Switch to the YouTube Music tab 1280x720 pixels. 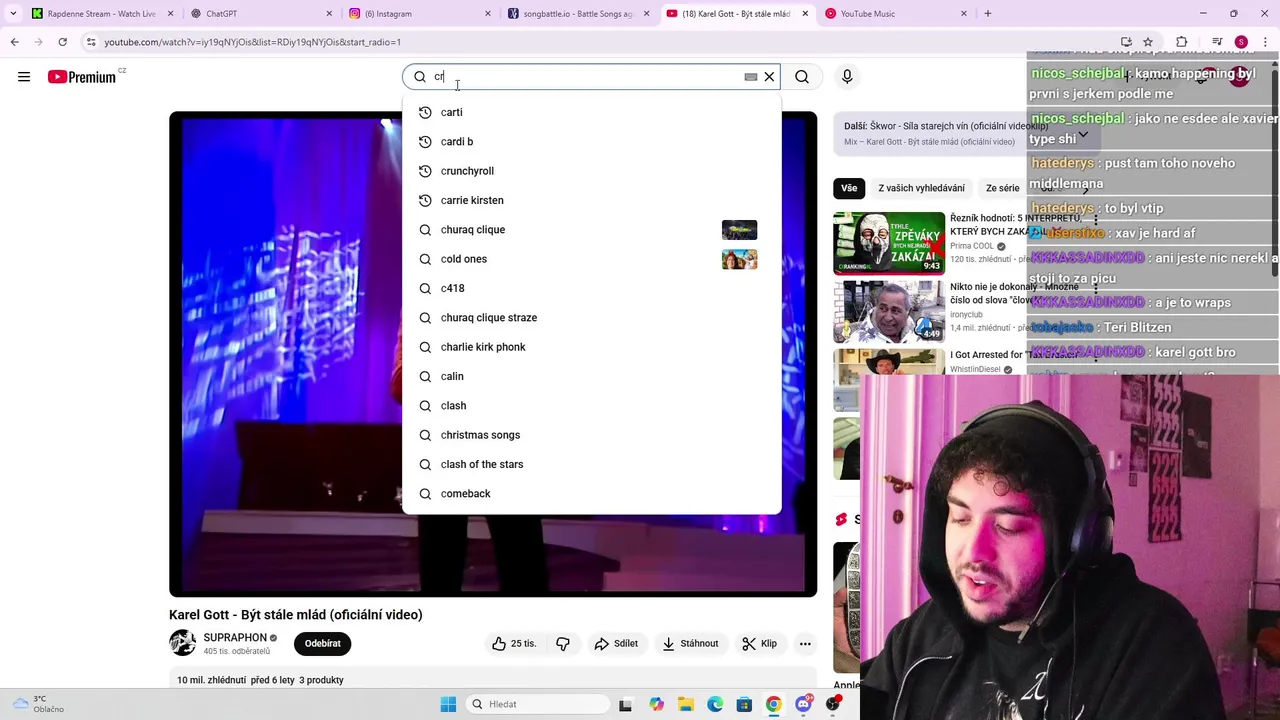tap(895, 14)
